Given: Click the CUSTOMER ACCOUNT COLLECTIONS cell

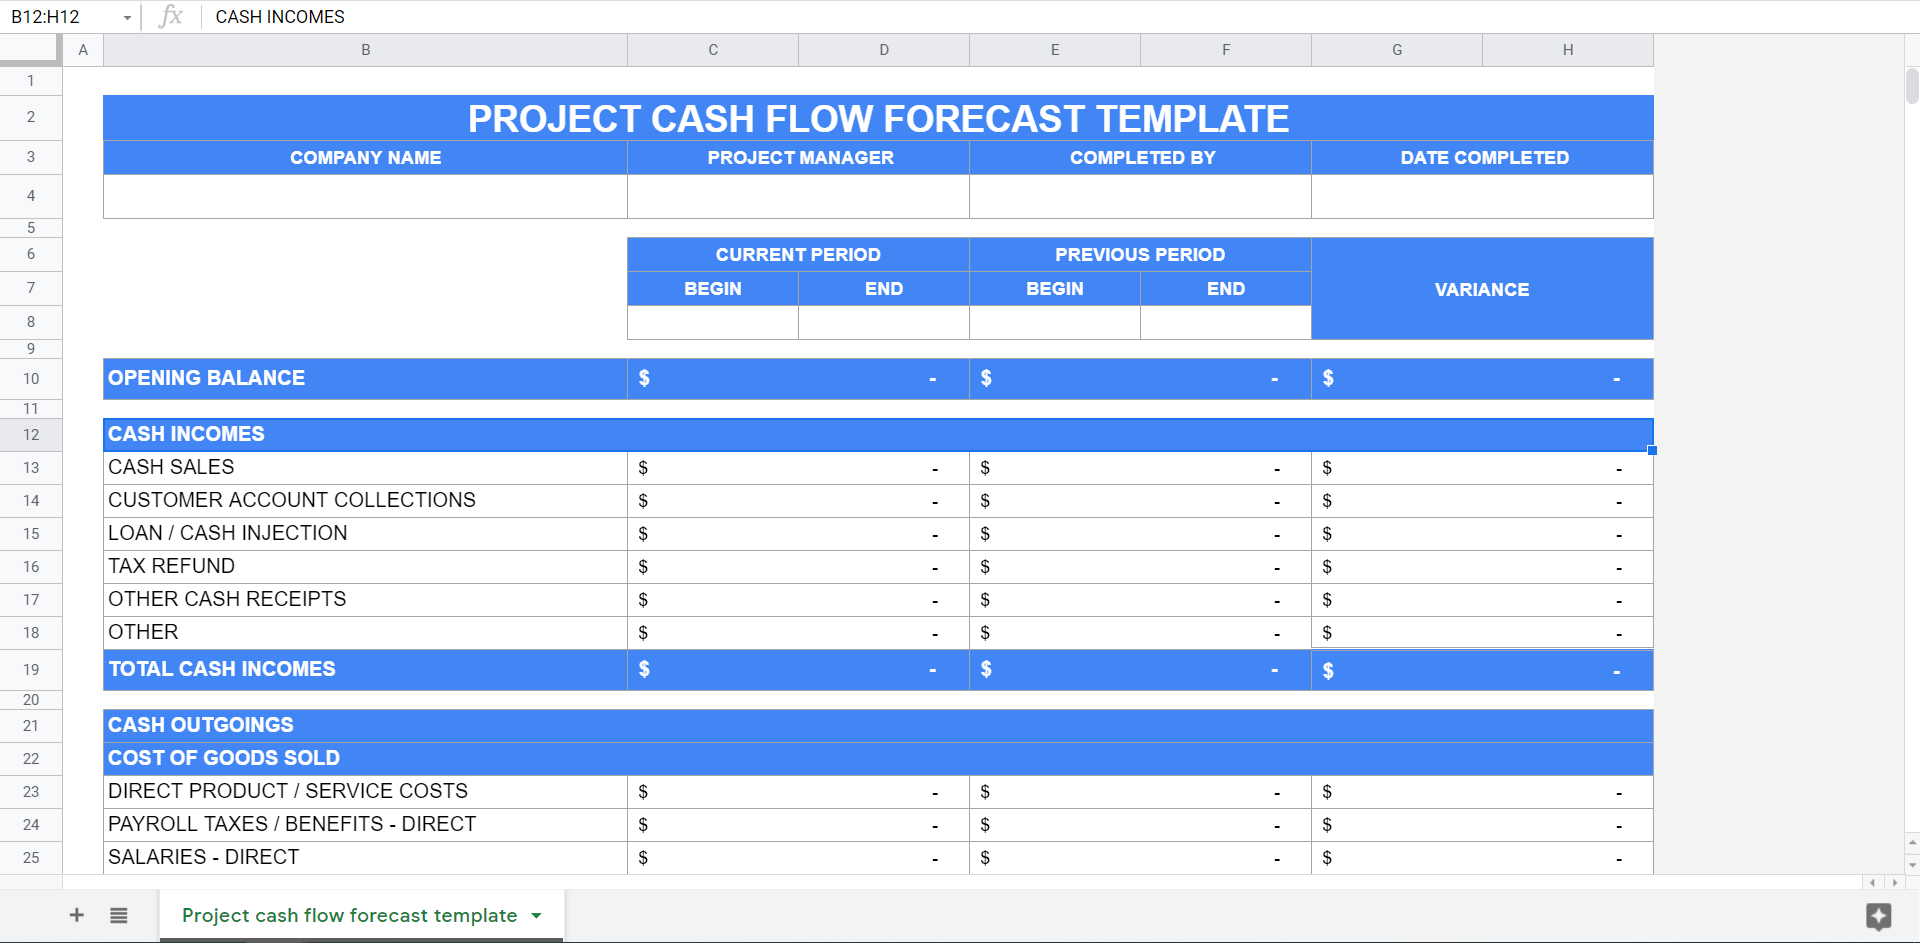Looking at the screenshot, I should [x=365, y=500].
